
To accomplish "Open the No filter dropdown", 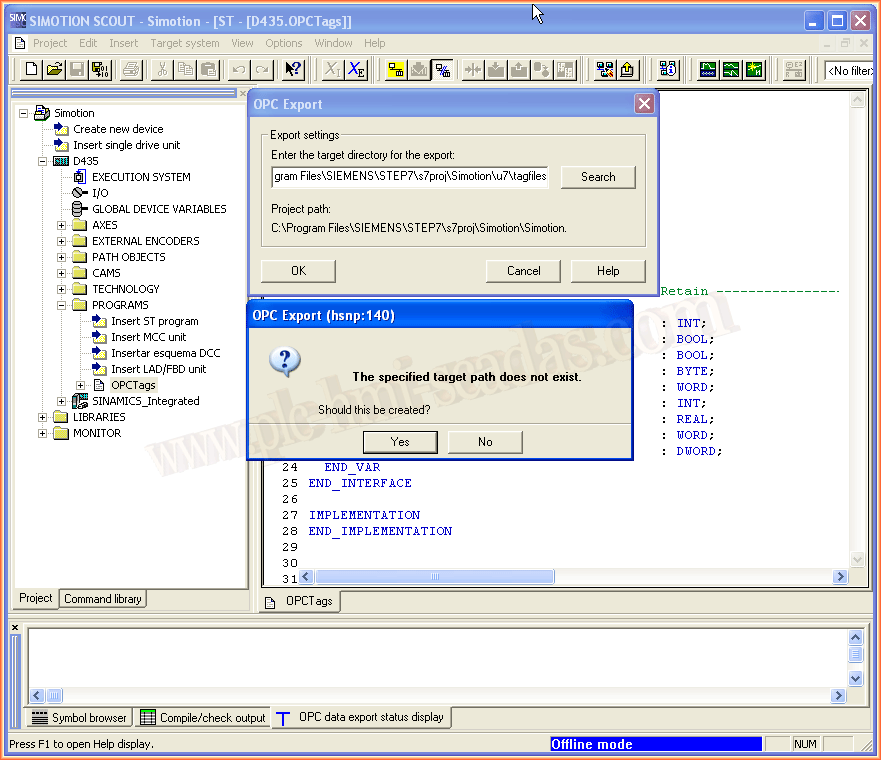I will 848,70.
